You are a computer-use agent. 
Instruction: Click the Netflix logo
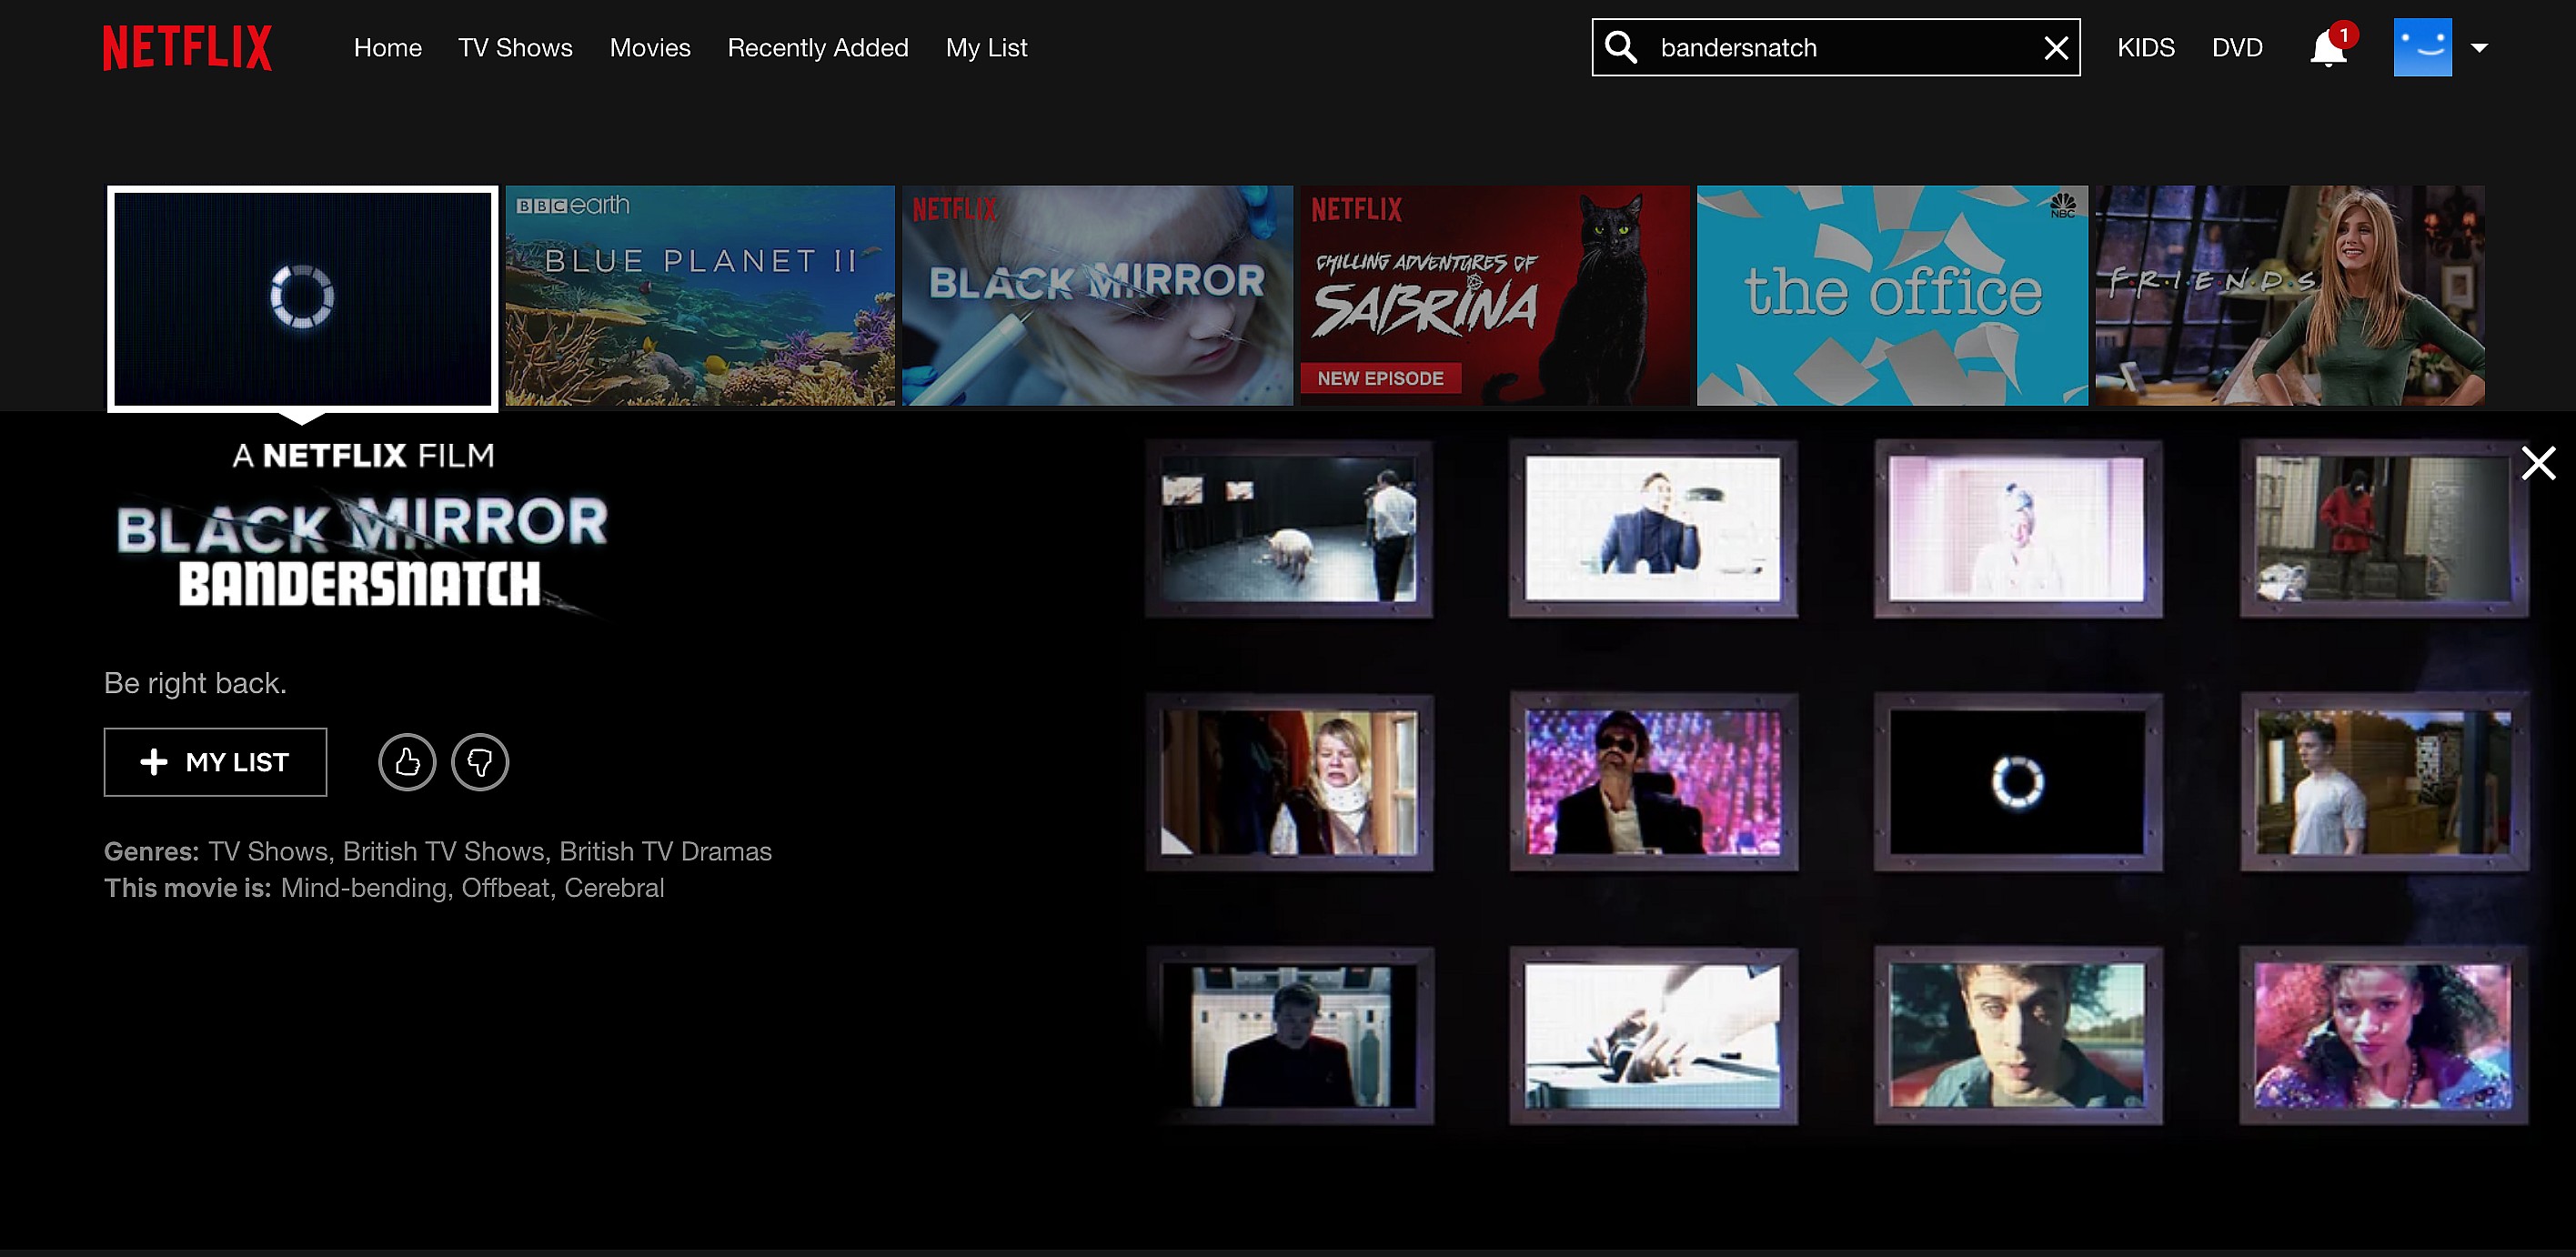(187, 48)
